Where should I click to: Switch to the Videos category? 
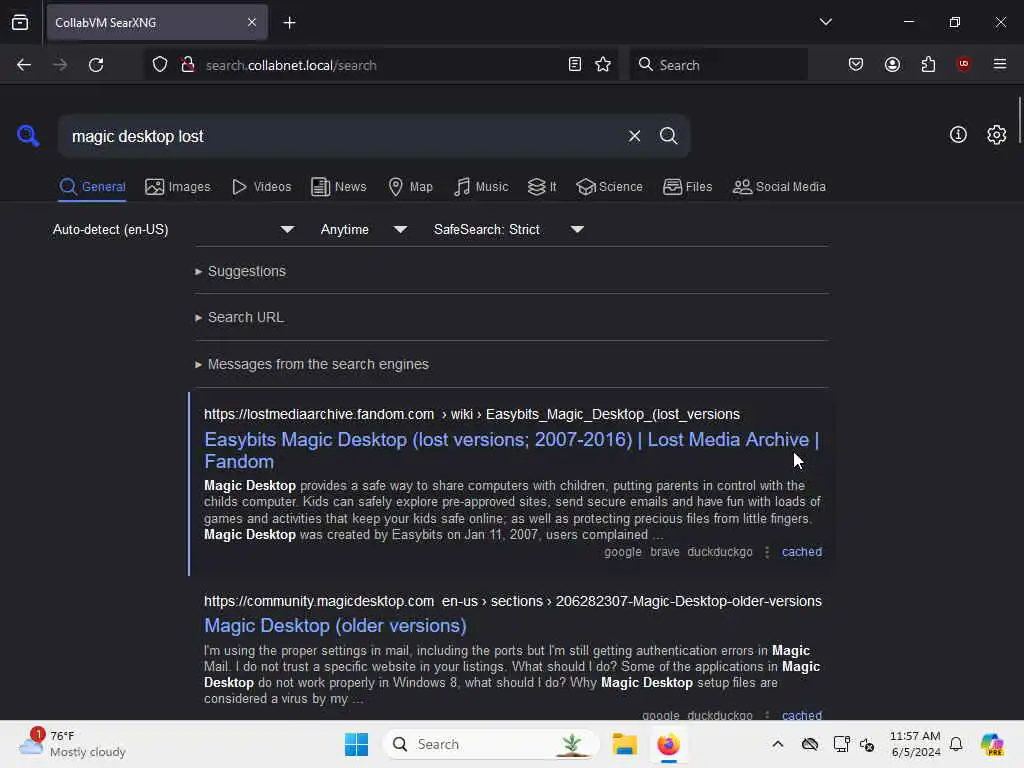point(262,187)
